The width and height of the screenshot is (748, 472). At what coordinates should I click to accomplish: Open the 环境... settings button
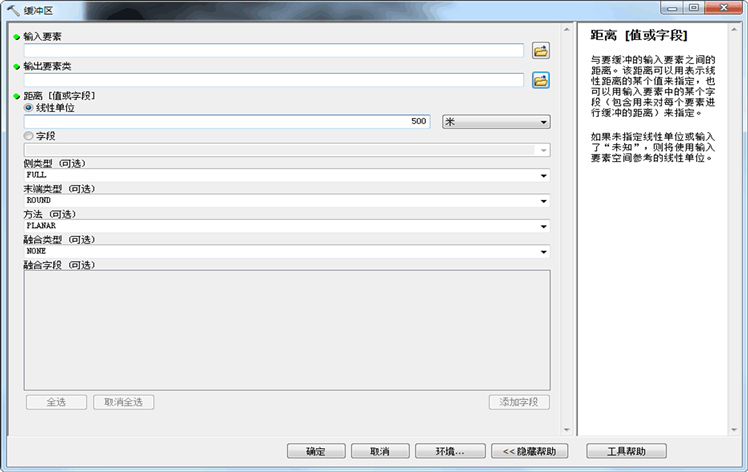450,451
